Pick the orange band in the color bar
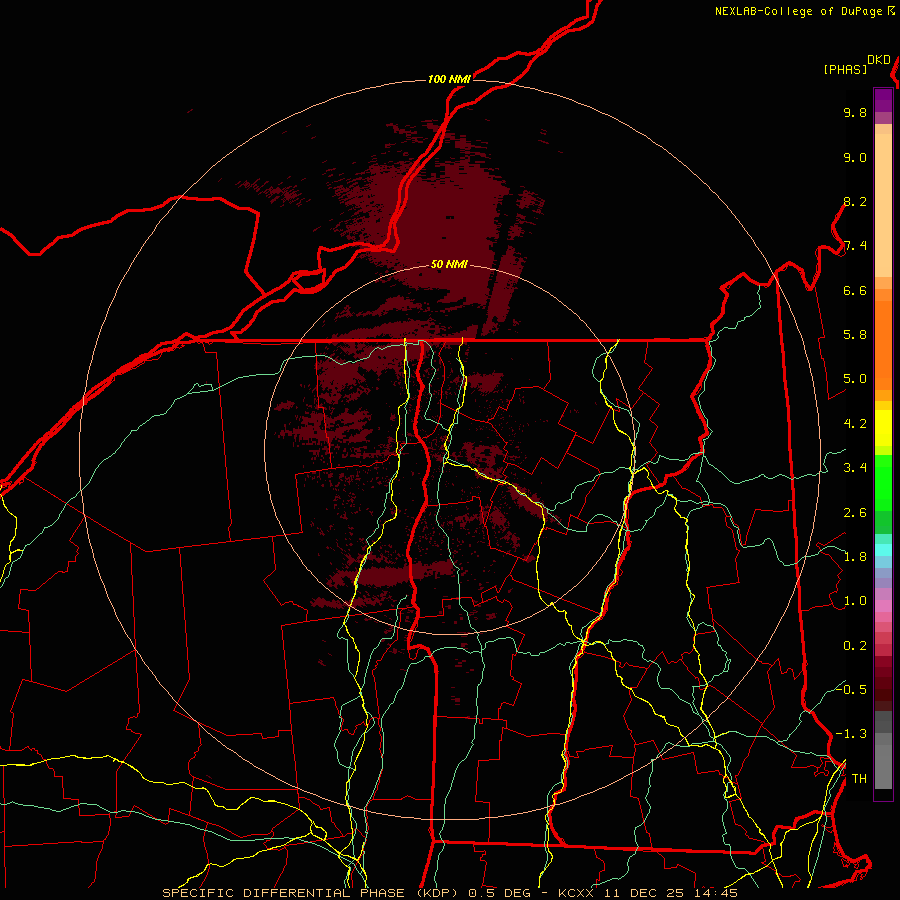This screenshot has width=900, height=900. point(883,345)
